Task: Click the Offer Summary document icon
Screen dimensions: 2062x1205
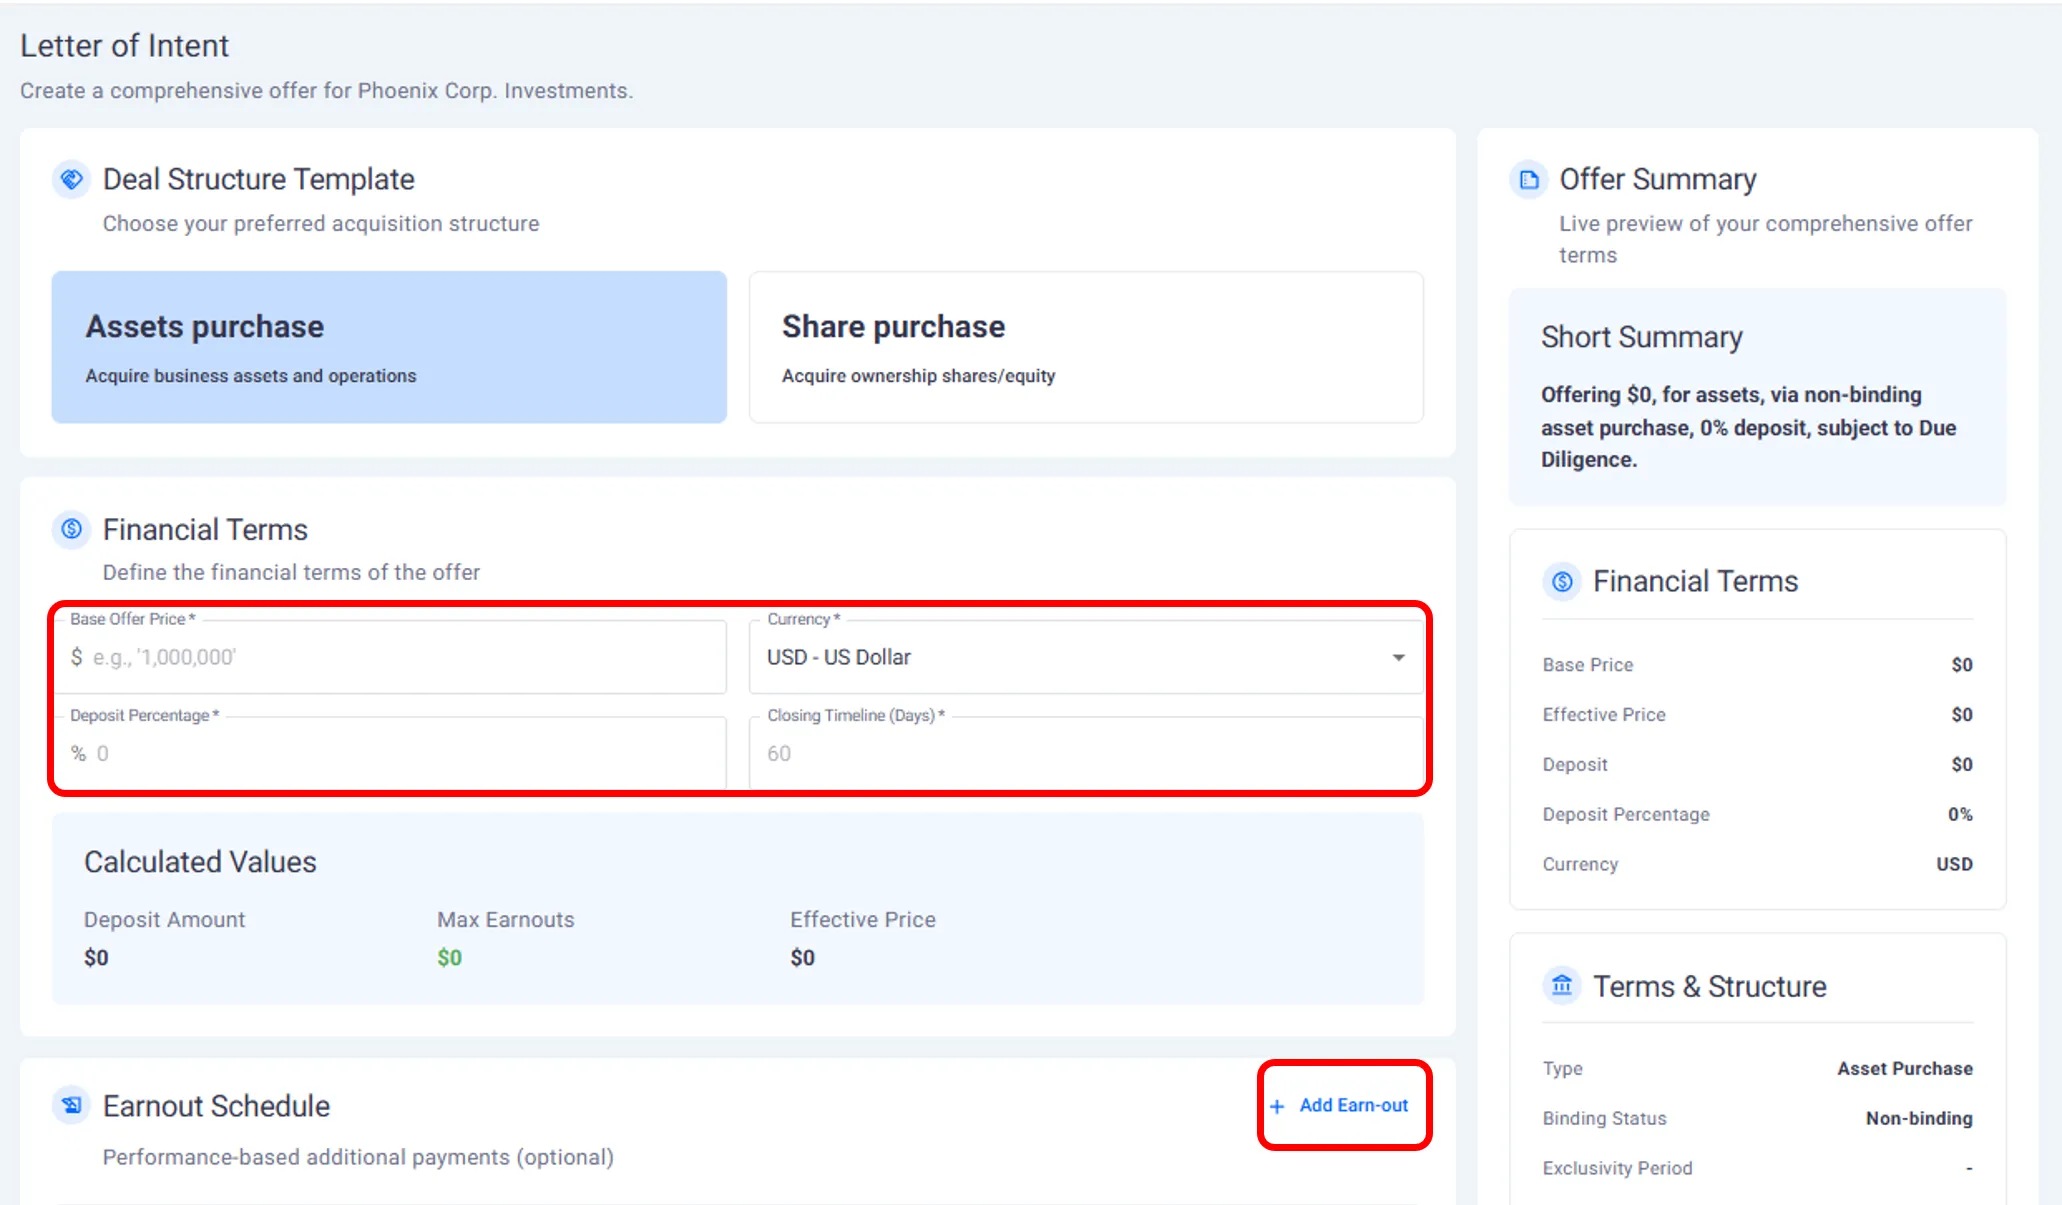Action: [x=1528, y=179]
